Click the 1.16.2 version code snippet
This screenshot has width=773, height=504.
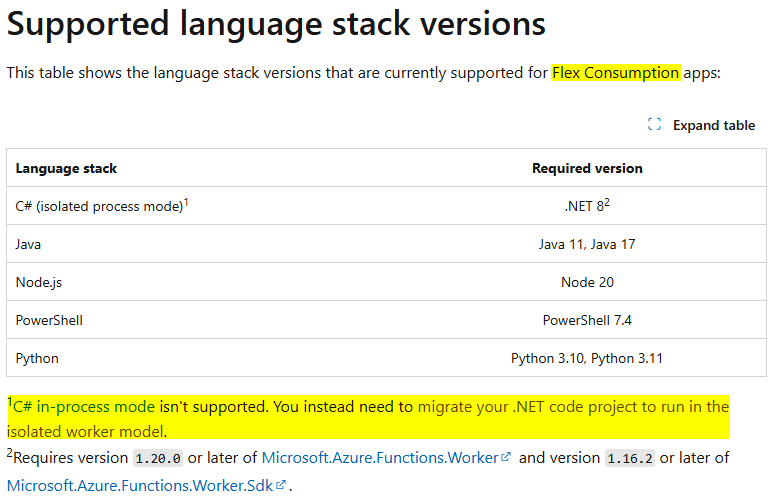[x=630, y=458]
